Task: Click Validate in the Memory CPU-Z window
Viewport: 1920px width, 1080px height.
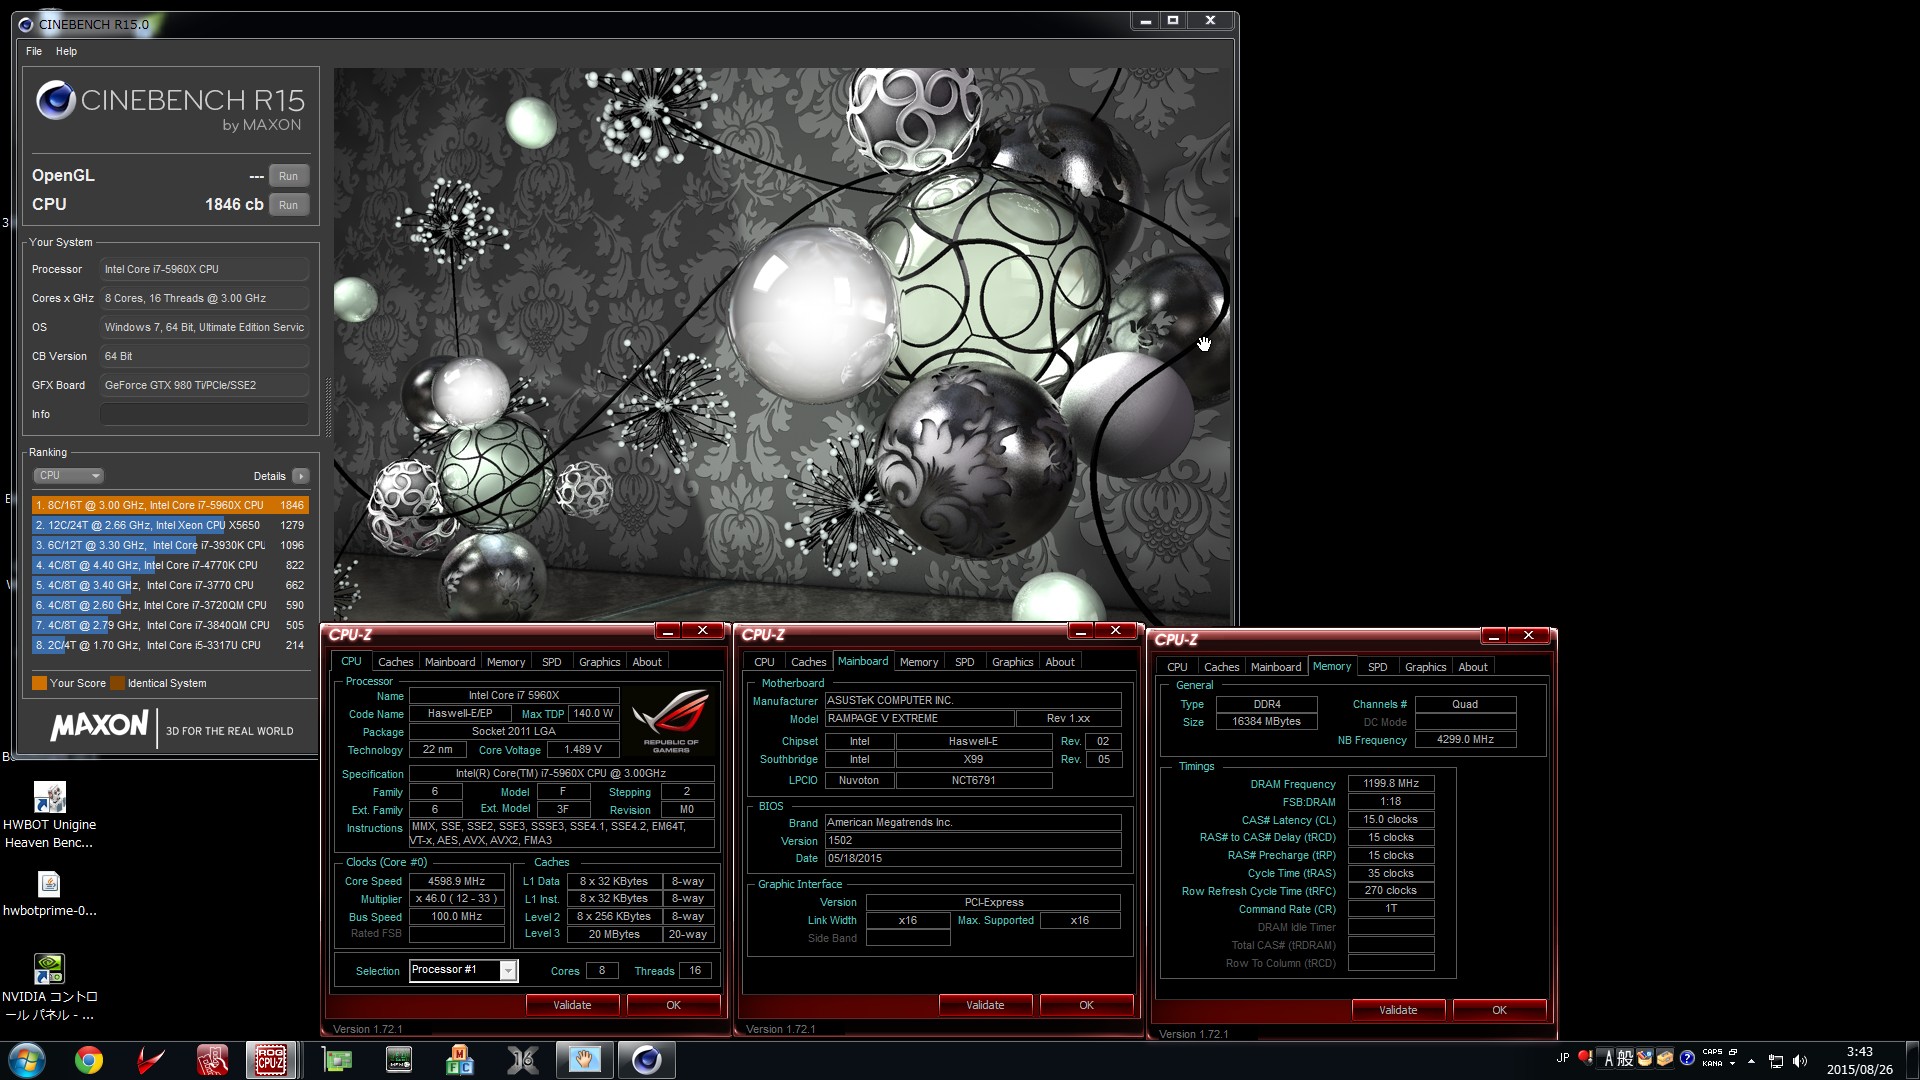Action: pyautogui.click(x=1398, y=1010)
